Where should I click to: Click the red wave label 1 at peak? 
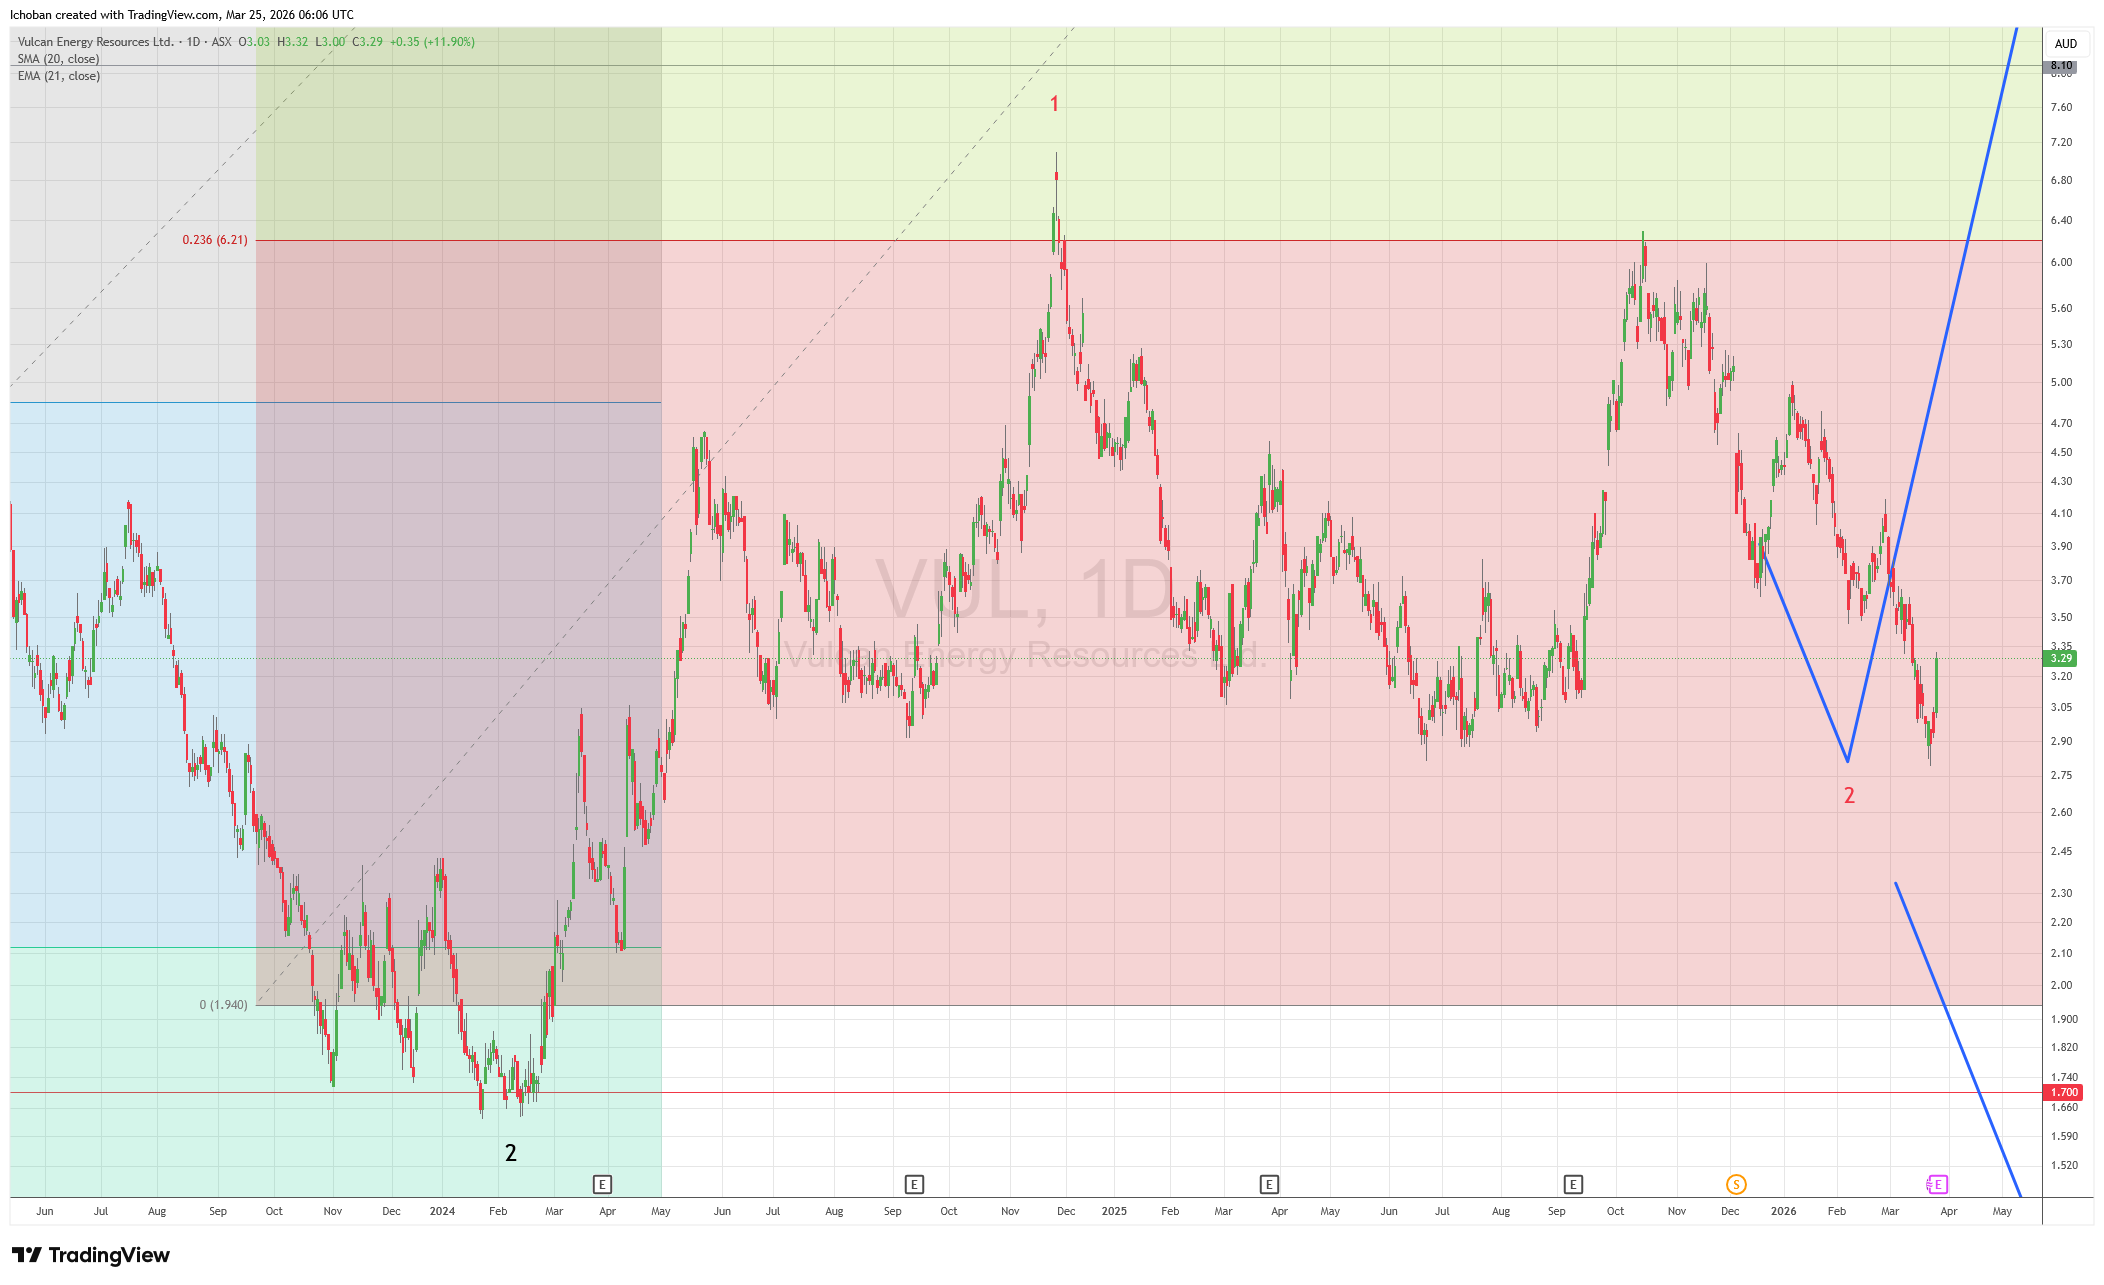tap(1054, 104)
